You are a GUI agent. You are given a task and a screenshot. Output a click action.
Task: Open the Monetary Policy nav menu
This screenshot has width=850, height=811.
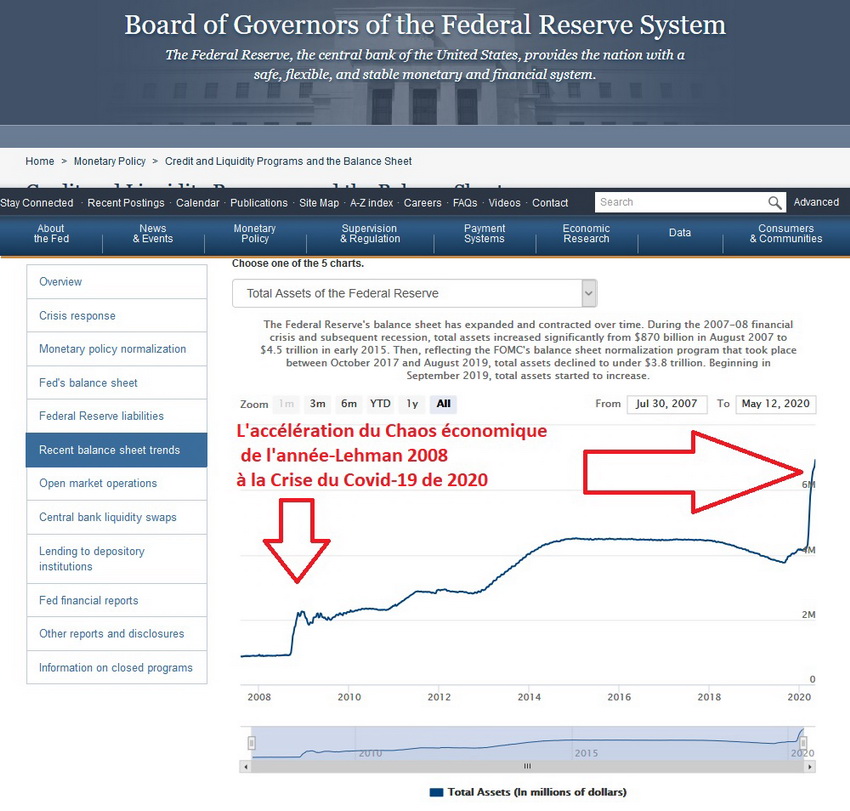point(255,234)
